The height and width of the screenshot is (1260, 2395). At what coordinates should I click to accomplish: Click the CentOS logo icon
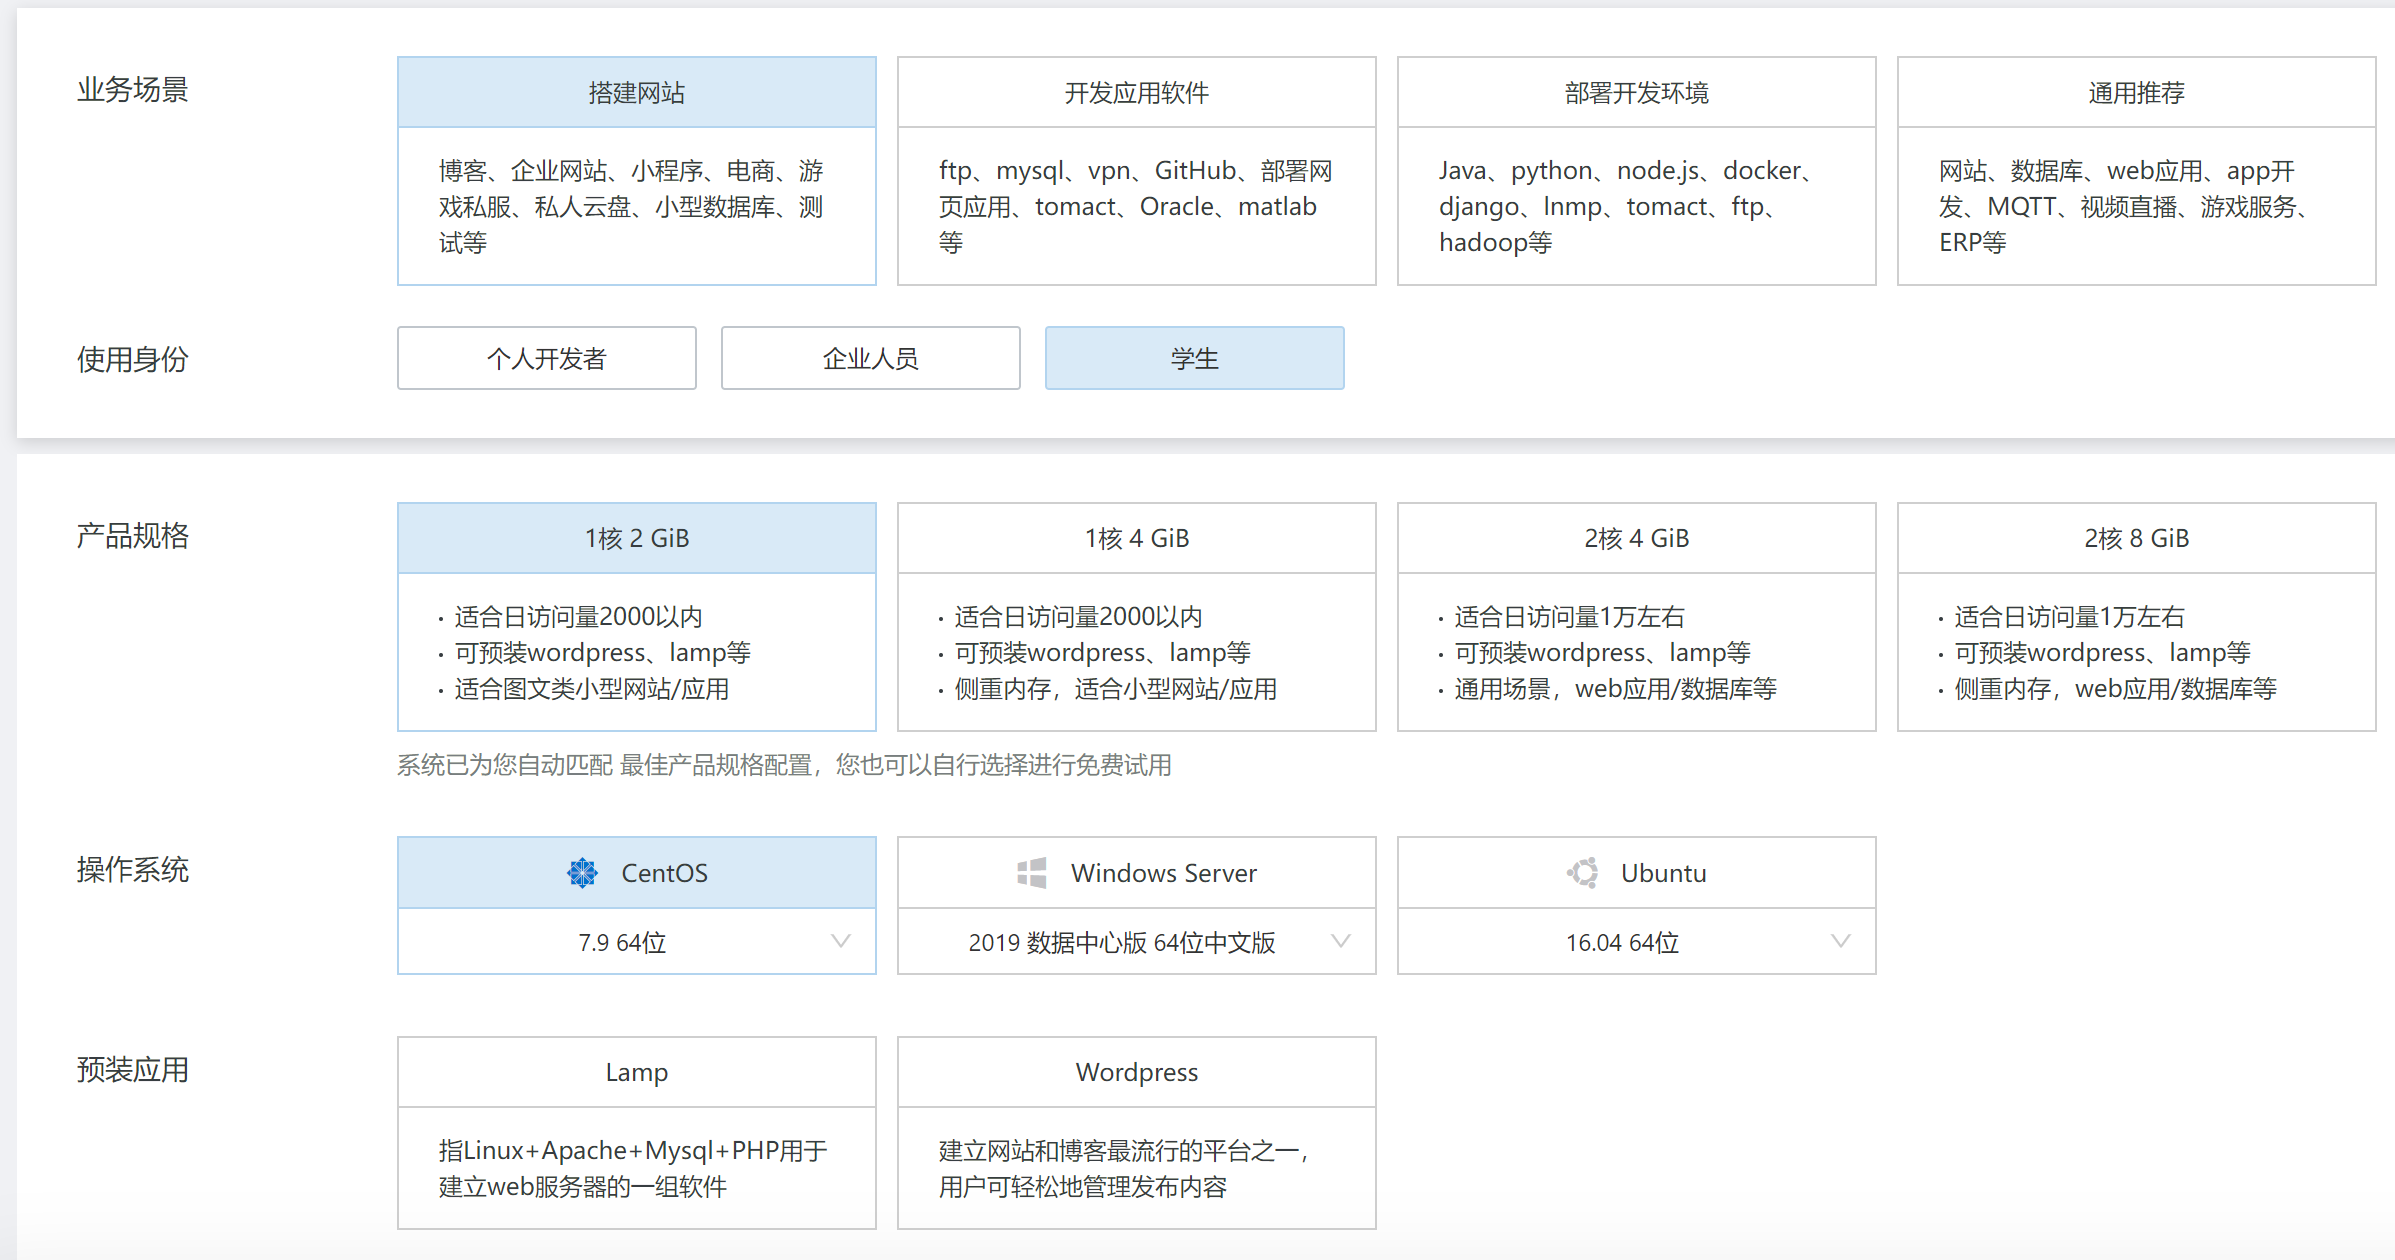(582, 873)
